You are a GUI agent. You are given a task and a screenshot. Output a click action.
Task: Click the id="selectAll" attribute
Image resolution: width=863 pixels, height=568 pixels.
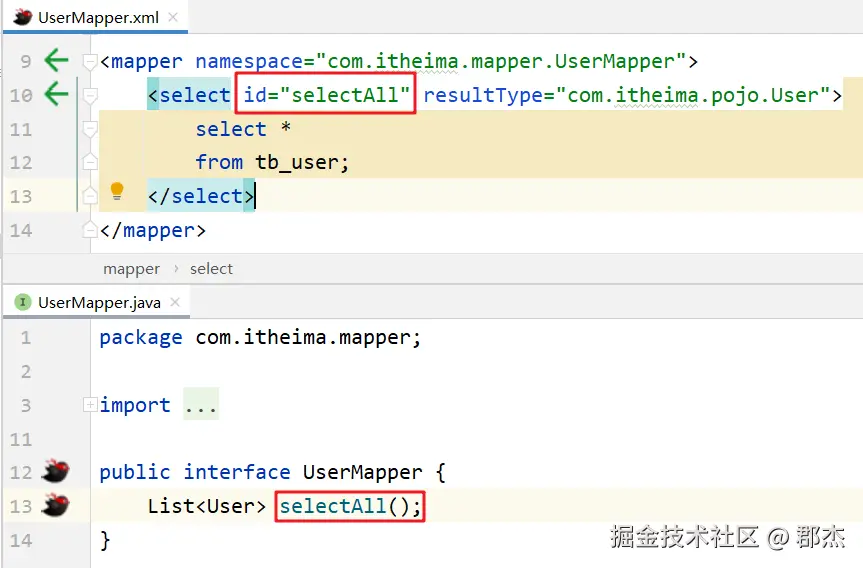pos(326,95)
